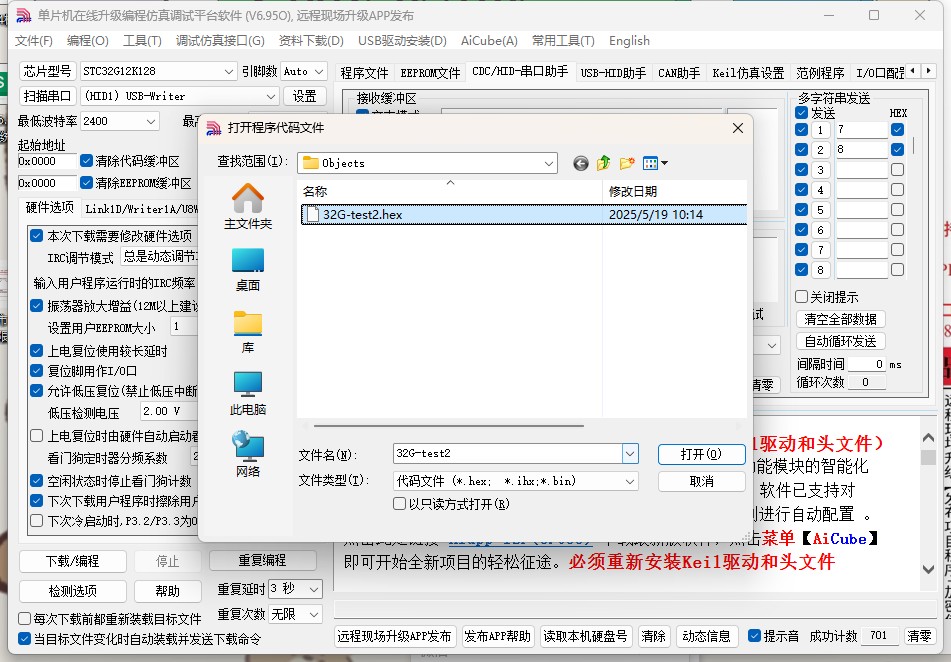The height and width of the screenshot is (662, 951).
Task: Toggle 清除代码缓冲区 checkbox
Action: pyautogui.click(x=86, y=161)
